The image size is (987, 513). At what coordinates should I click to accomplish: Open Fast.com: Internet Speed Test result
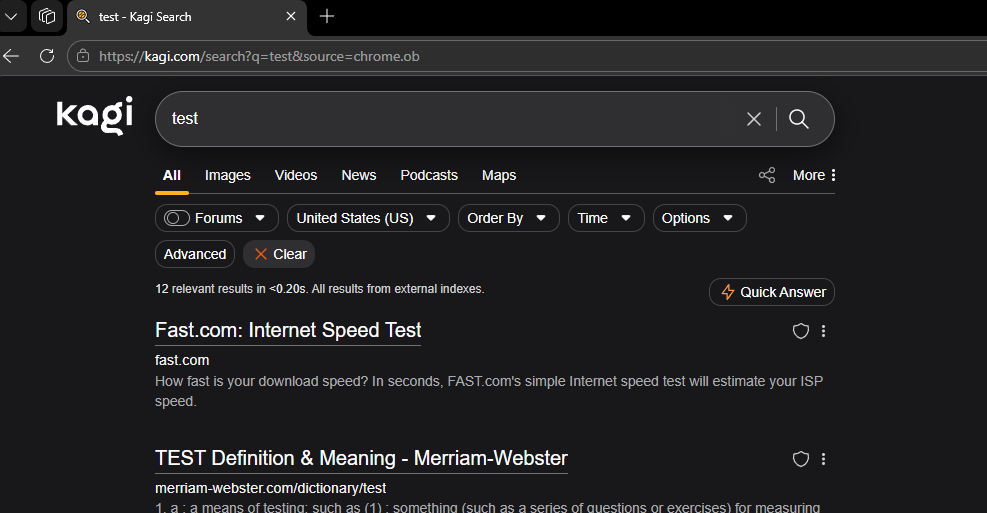[x=288, y=330]
